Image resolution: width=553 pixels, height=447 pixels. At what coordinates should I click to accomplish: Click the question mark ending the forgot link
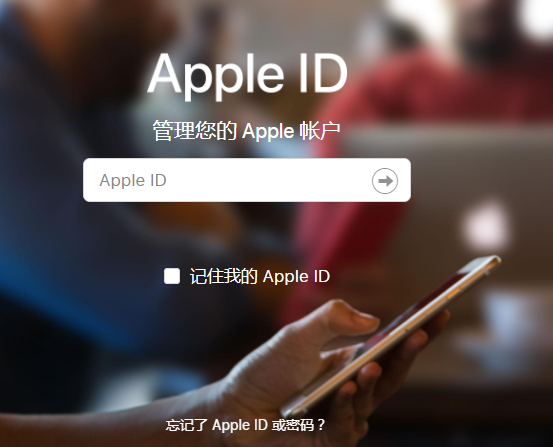click(x=321, y=425)
